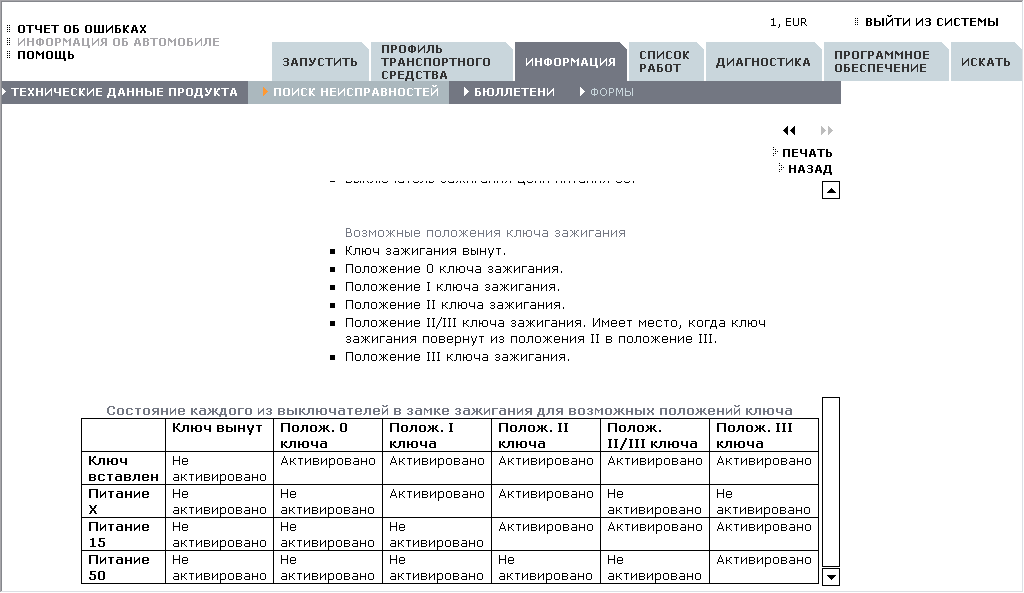Screen dimensions: 1024x593
Task: Click the 'Полож. 0 ключа' column header
Action: [x=327, y=436]
